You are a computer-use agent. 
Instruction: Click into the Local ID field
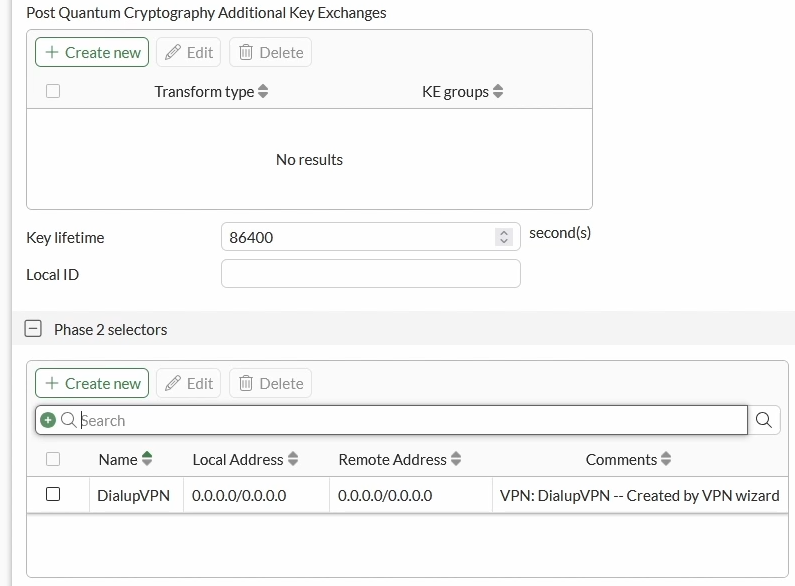click(371, 274)
